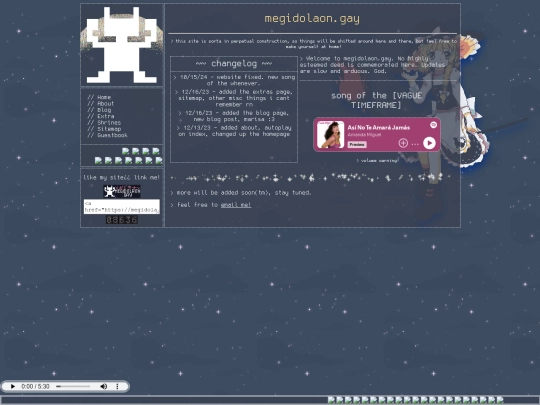Click the 12/13/23 changelog entry

[x=234, y=131]
